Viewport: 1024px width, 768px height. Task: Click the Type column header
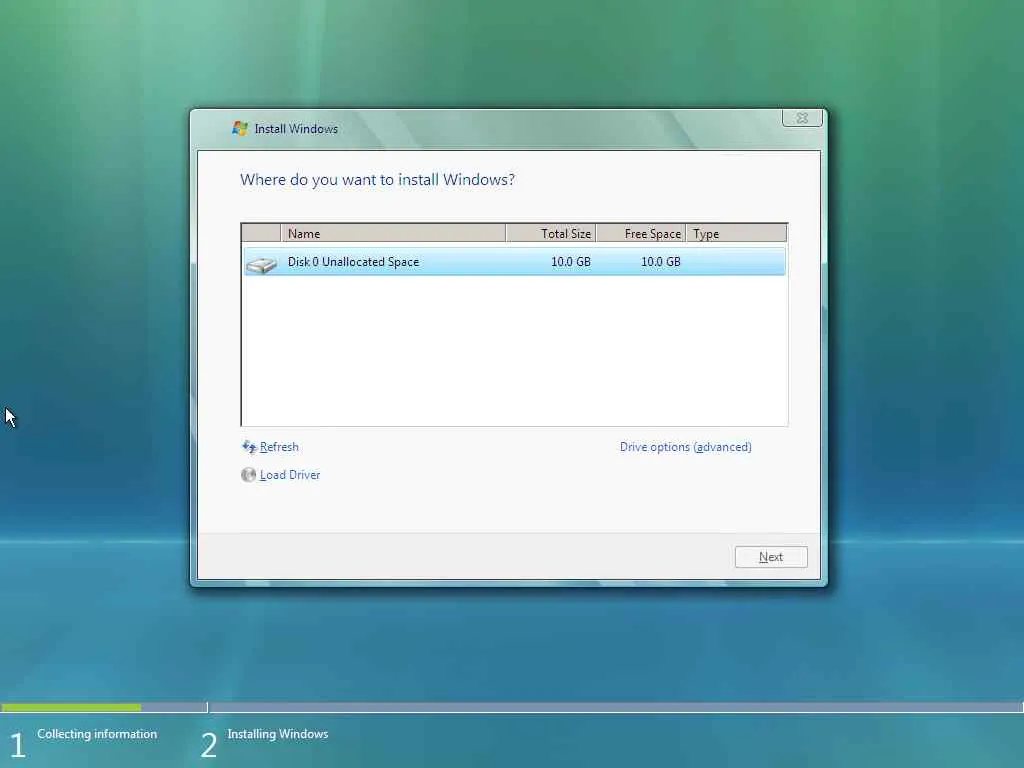[x=737, y=233]
